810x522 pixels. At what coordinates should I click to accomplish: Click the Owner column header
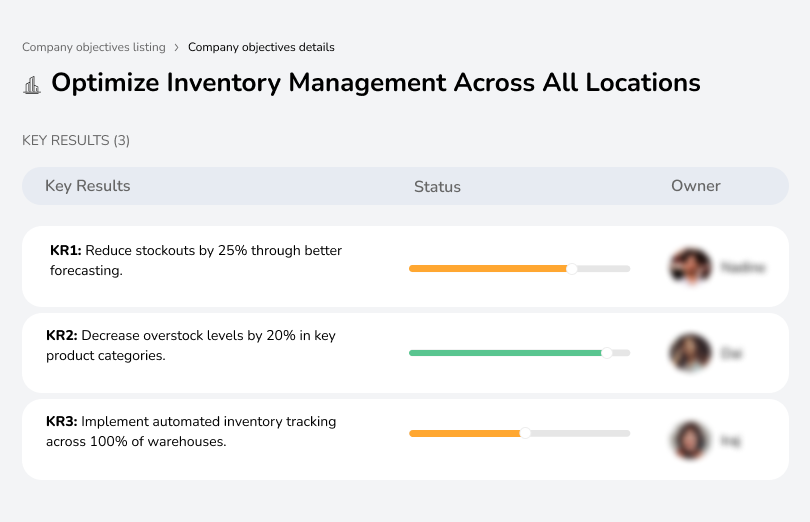coord(695,186)
